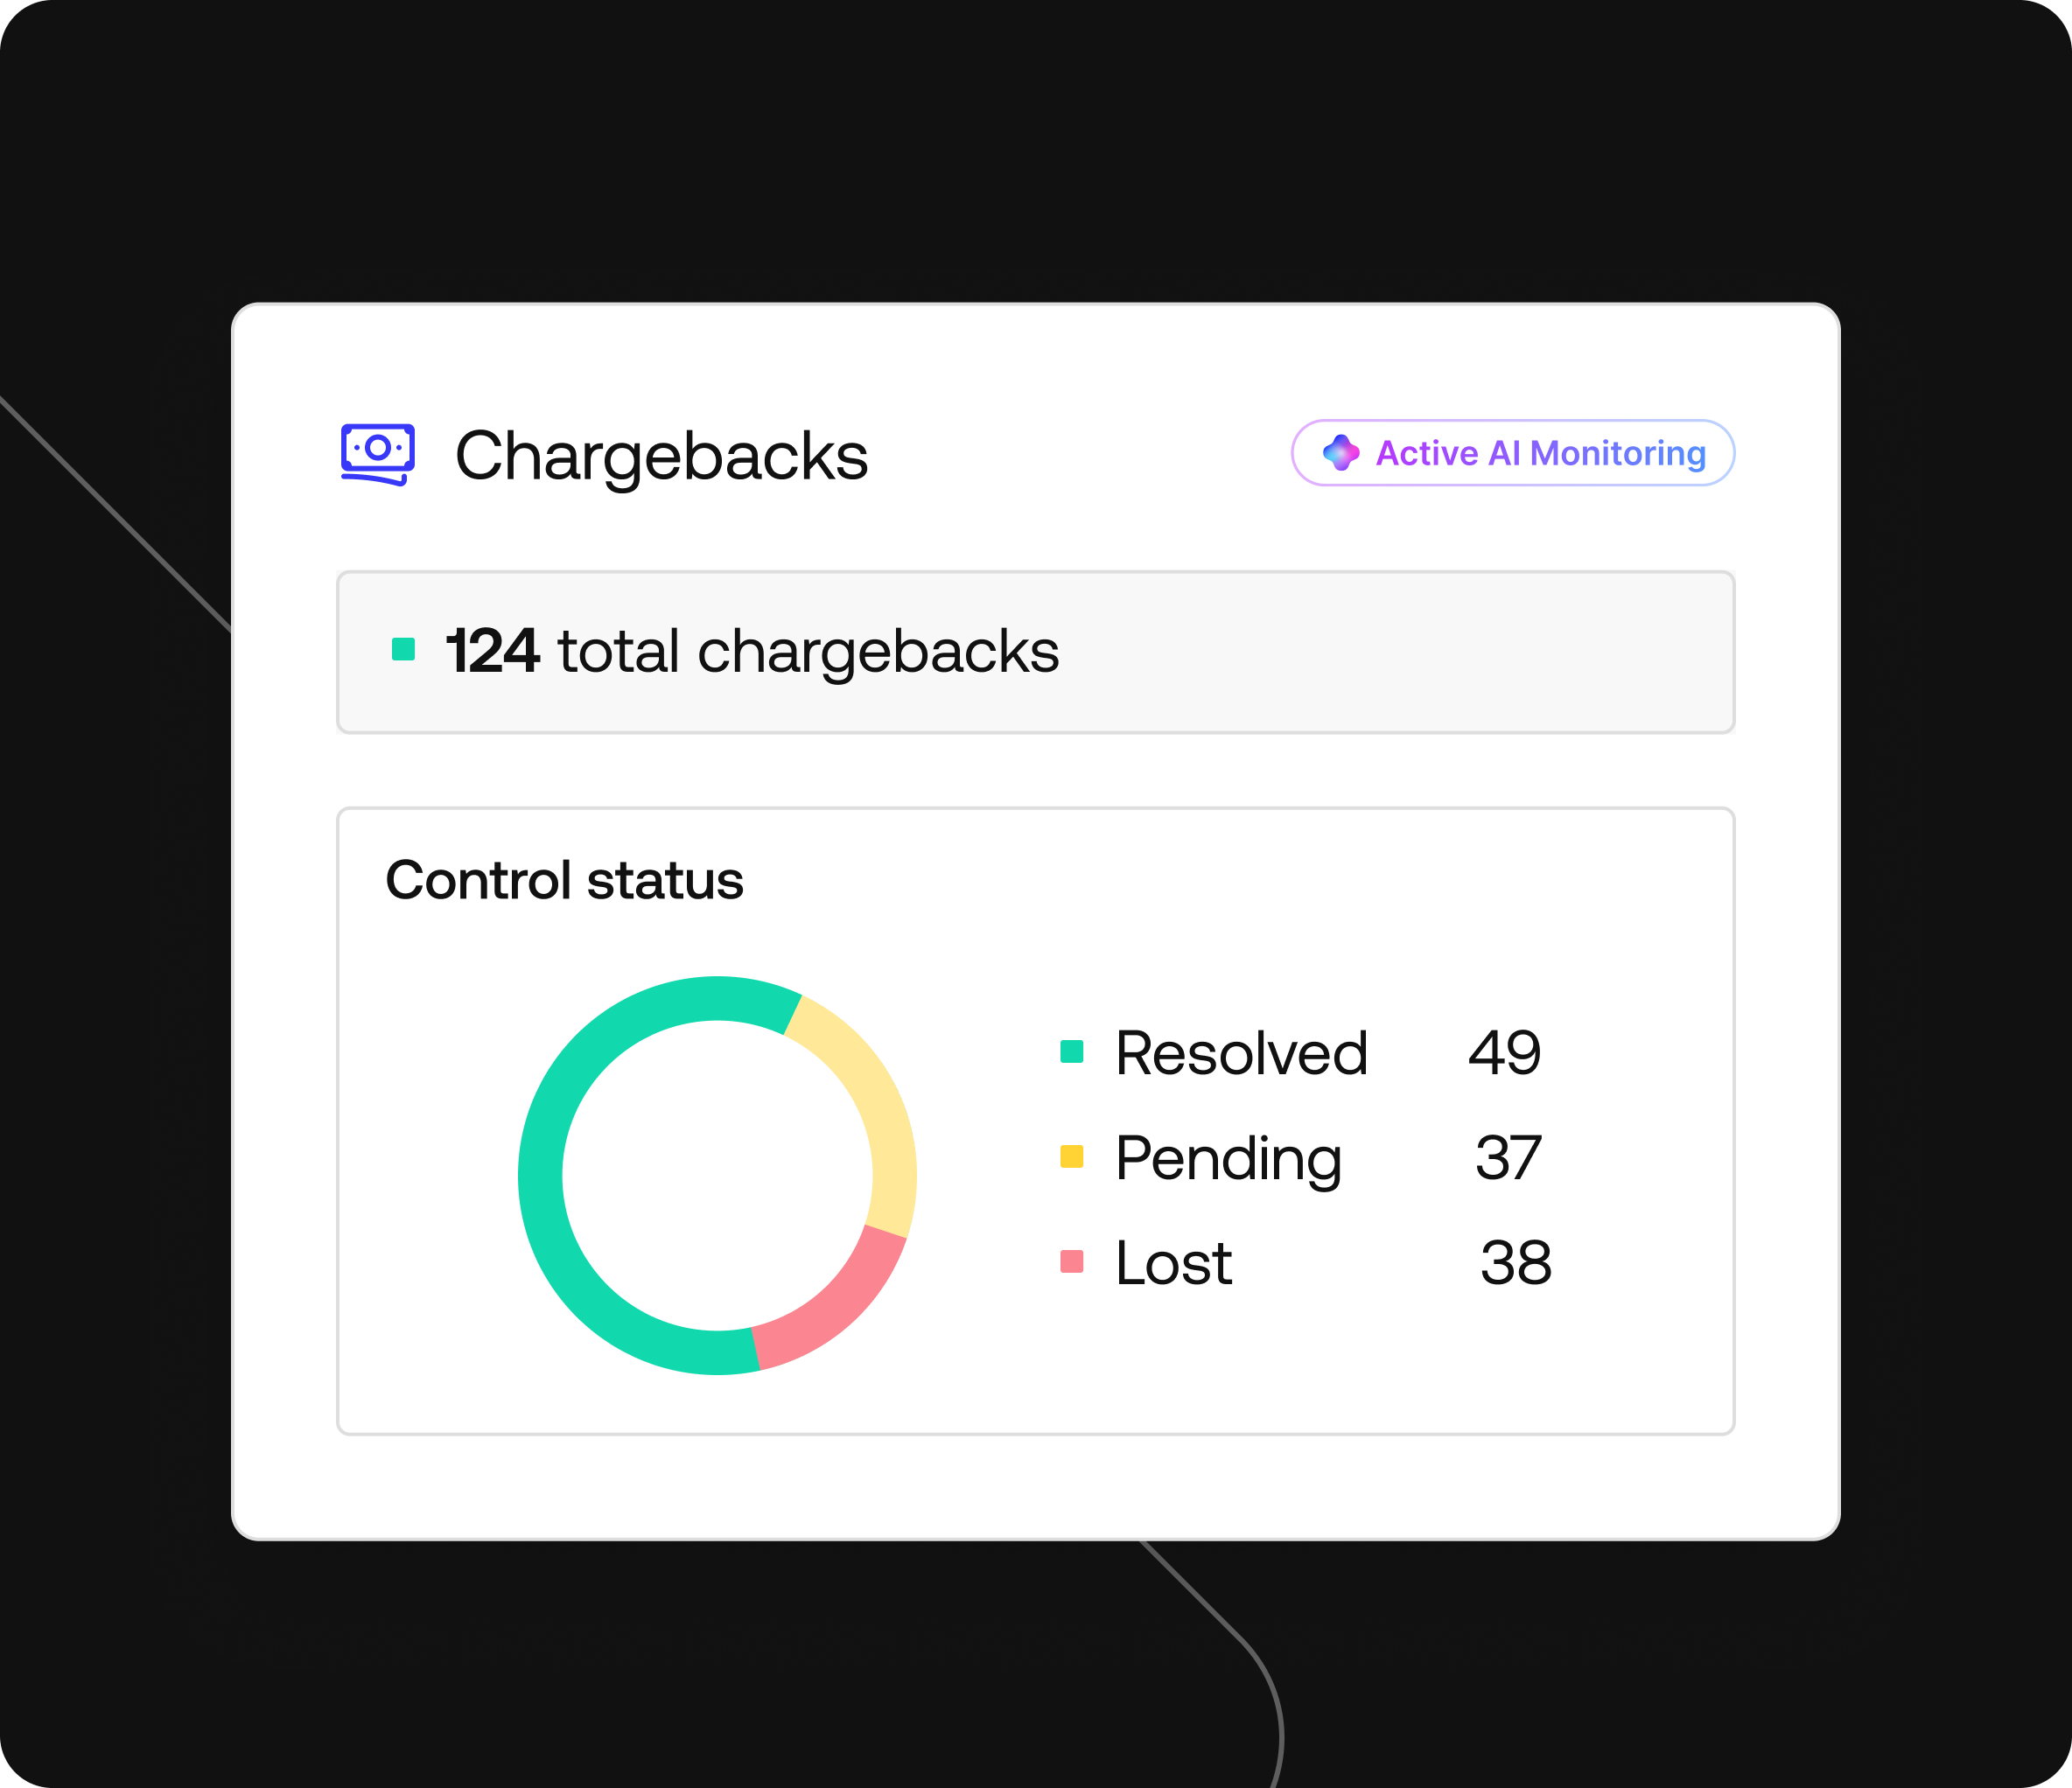
Task: Click the Lost count of 38
Action: pos(1516,1262)
